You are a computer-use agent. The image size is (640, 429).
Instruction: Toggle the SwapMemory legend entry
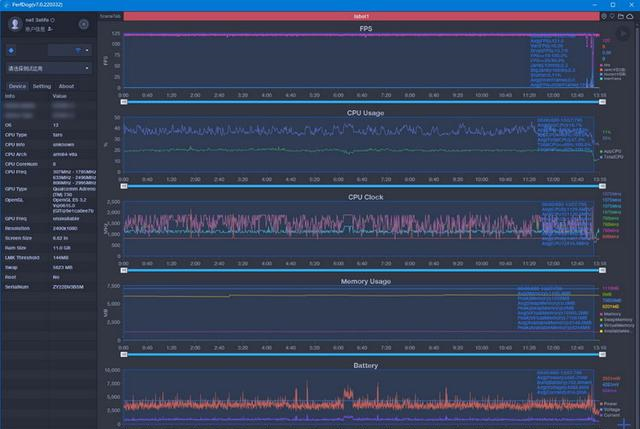click(616, 320)
